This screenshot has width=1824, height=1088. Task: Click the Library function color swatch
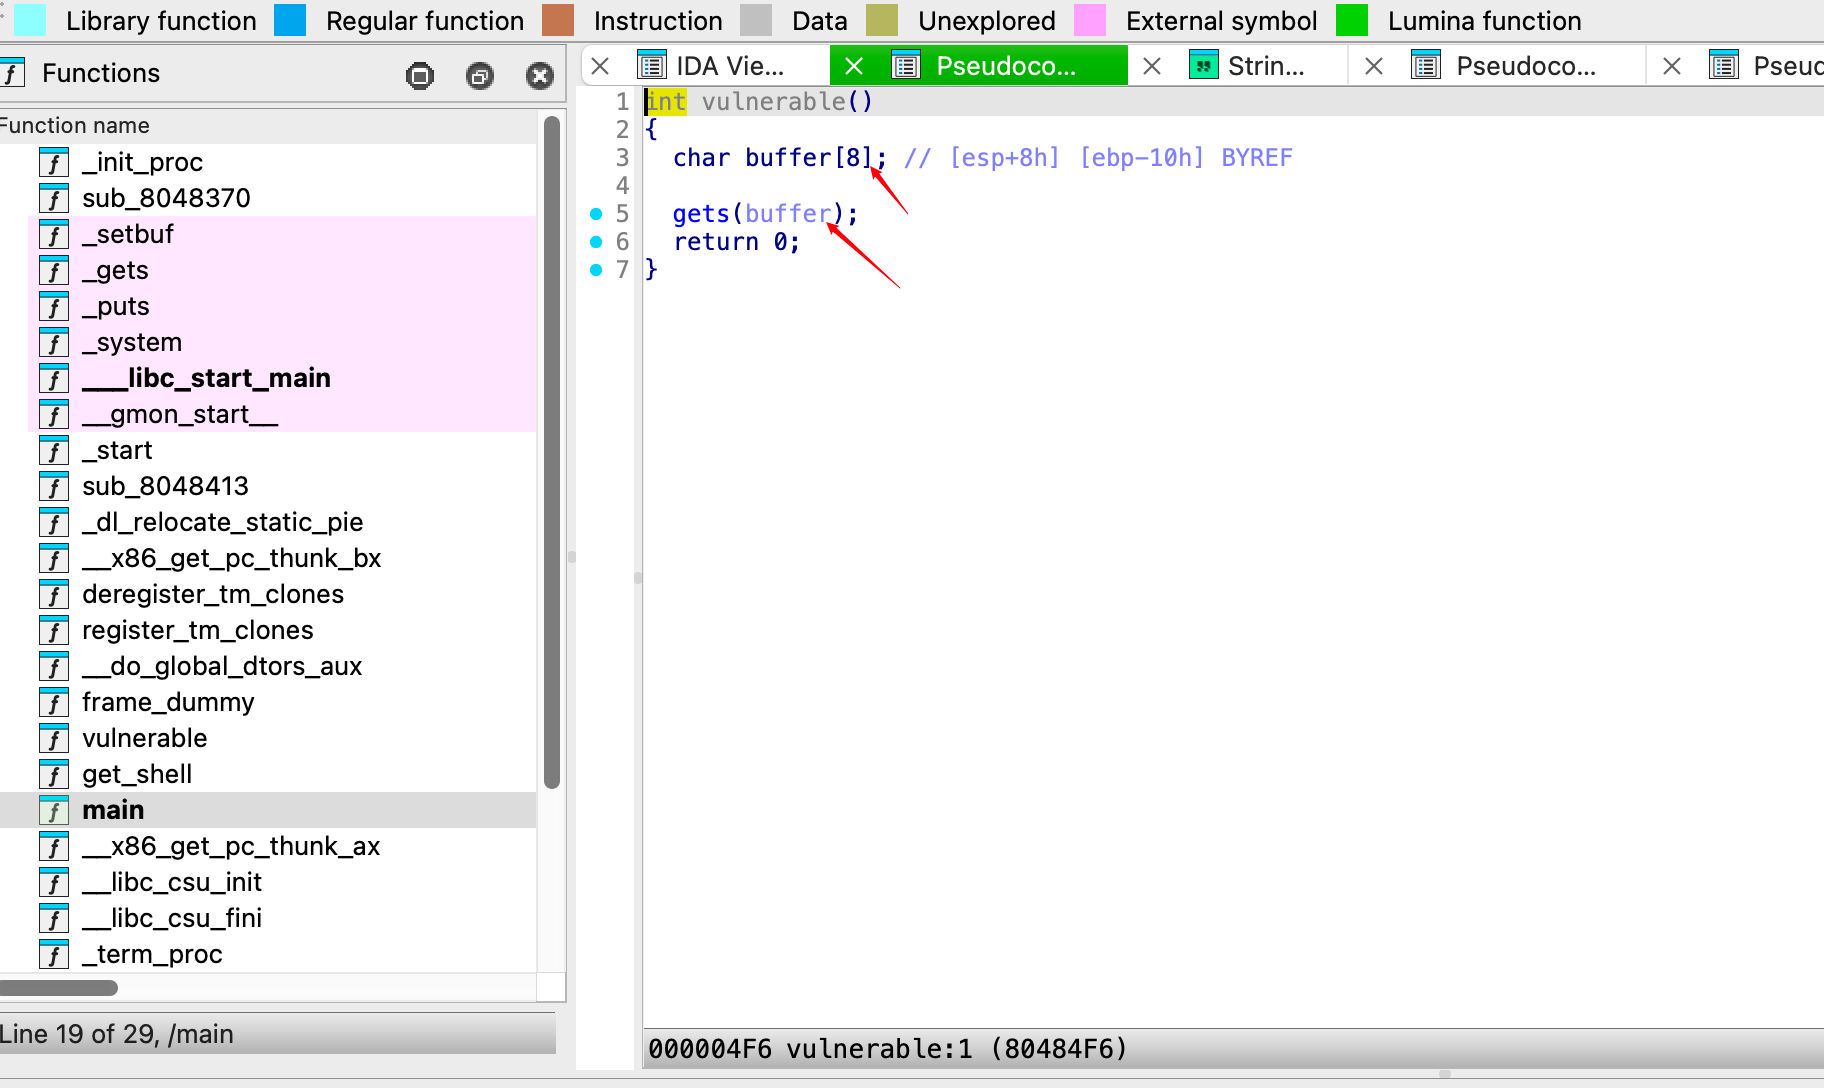point(30,20)
